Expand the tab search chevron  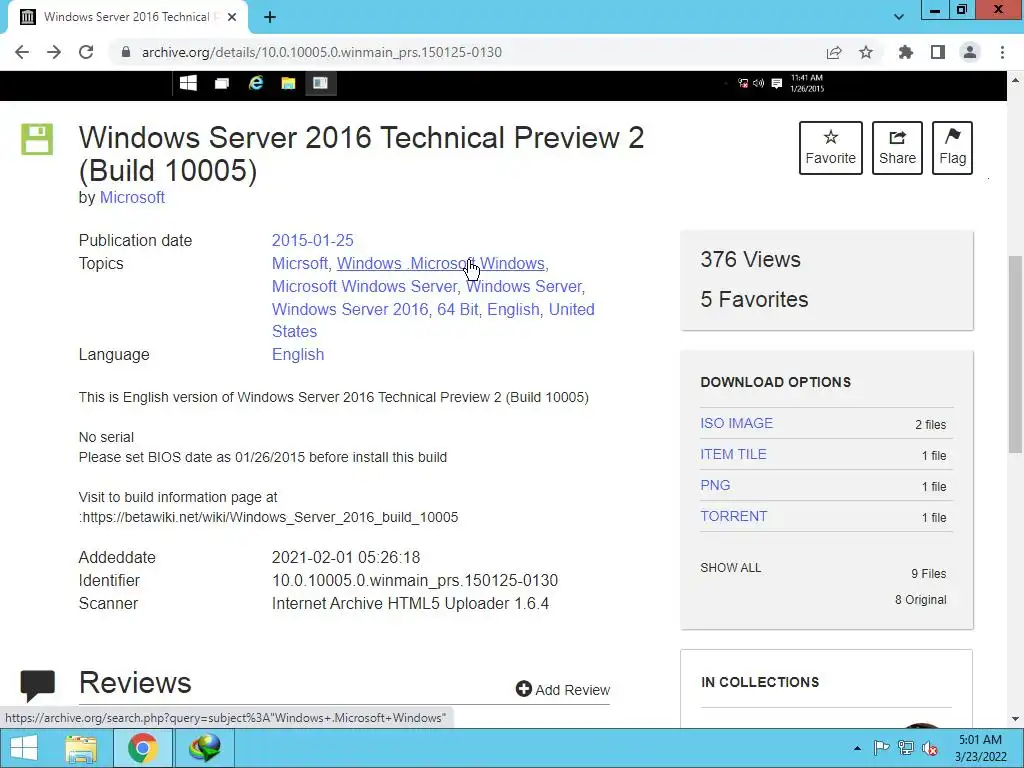point(899,17)
